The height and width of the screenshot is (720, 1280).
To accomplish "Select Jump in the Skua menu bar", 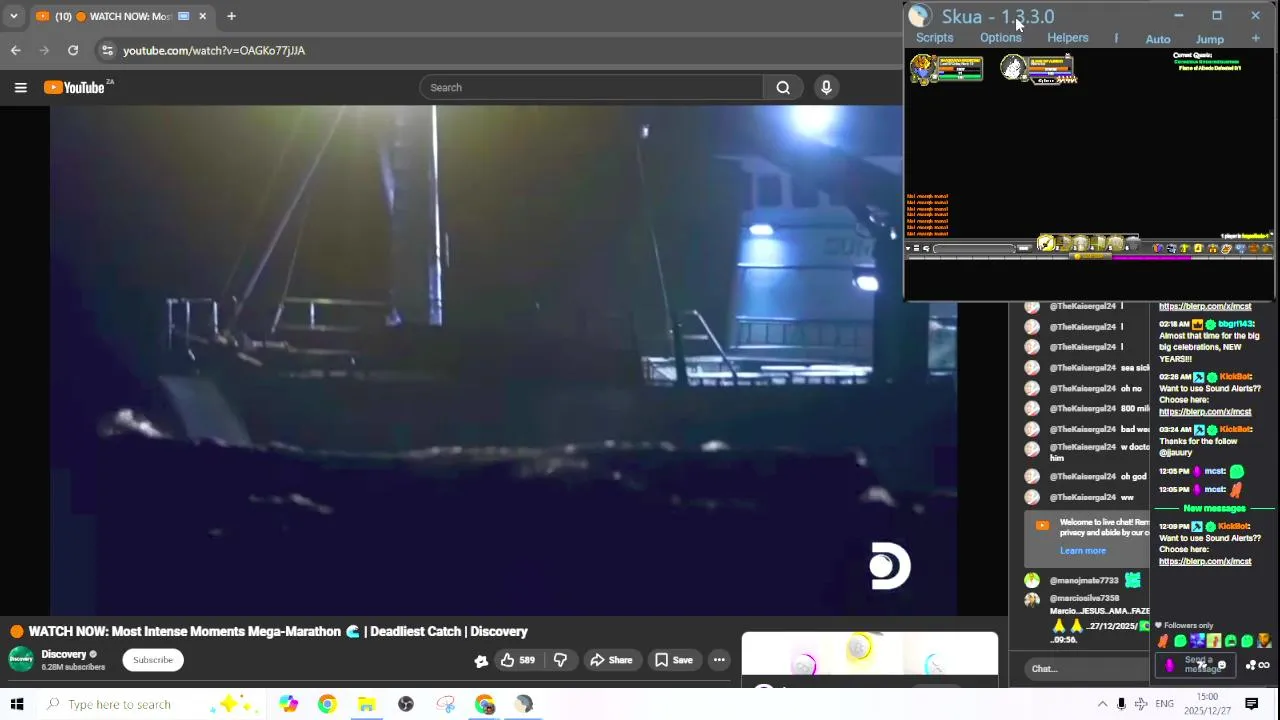I will (x=1210, y=39).
